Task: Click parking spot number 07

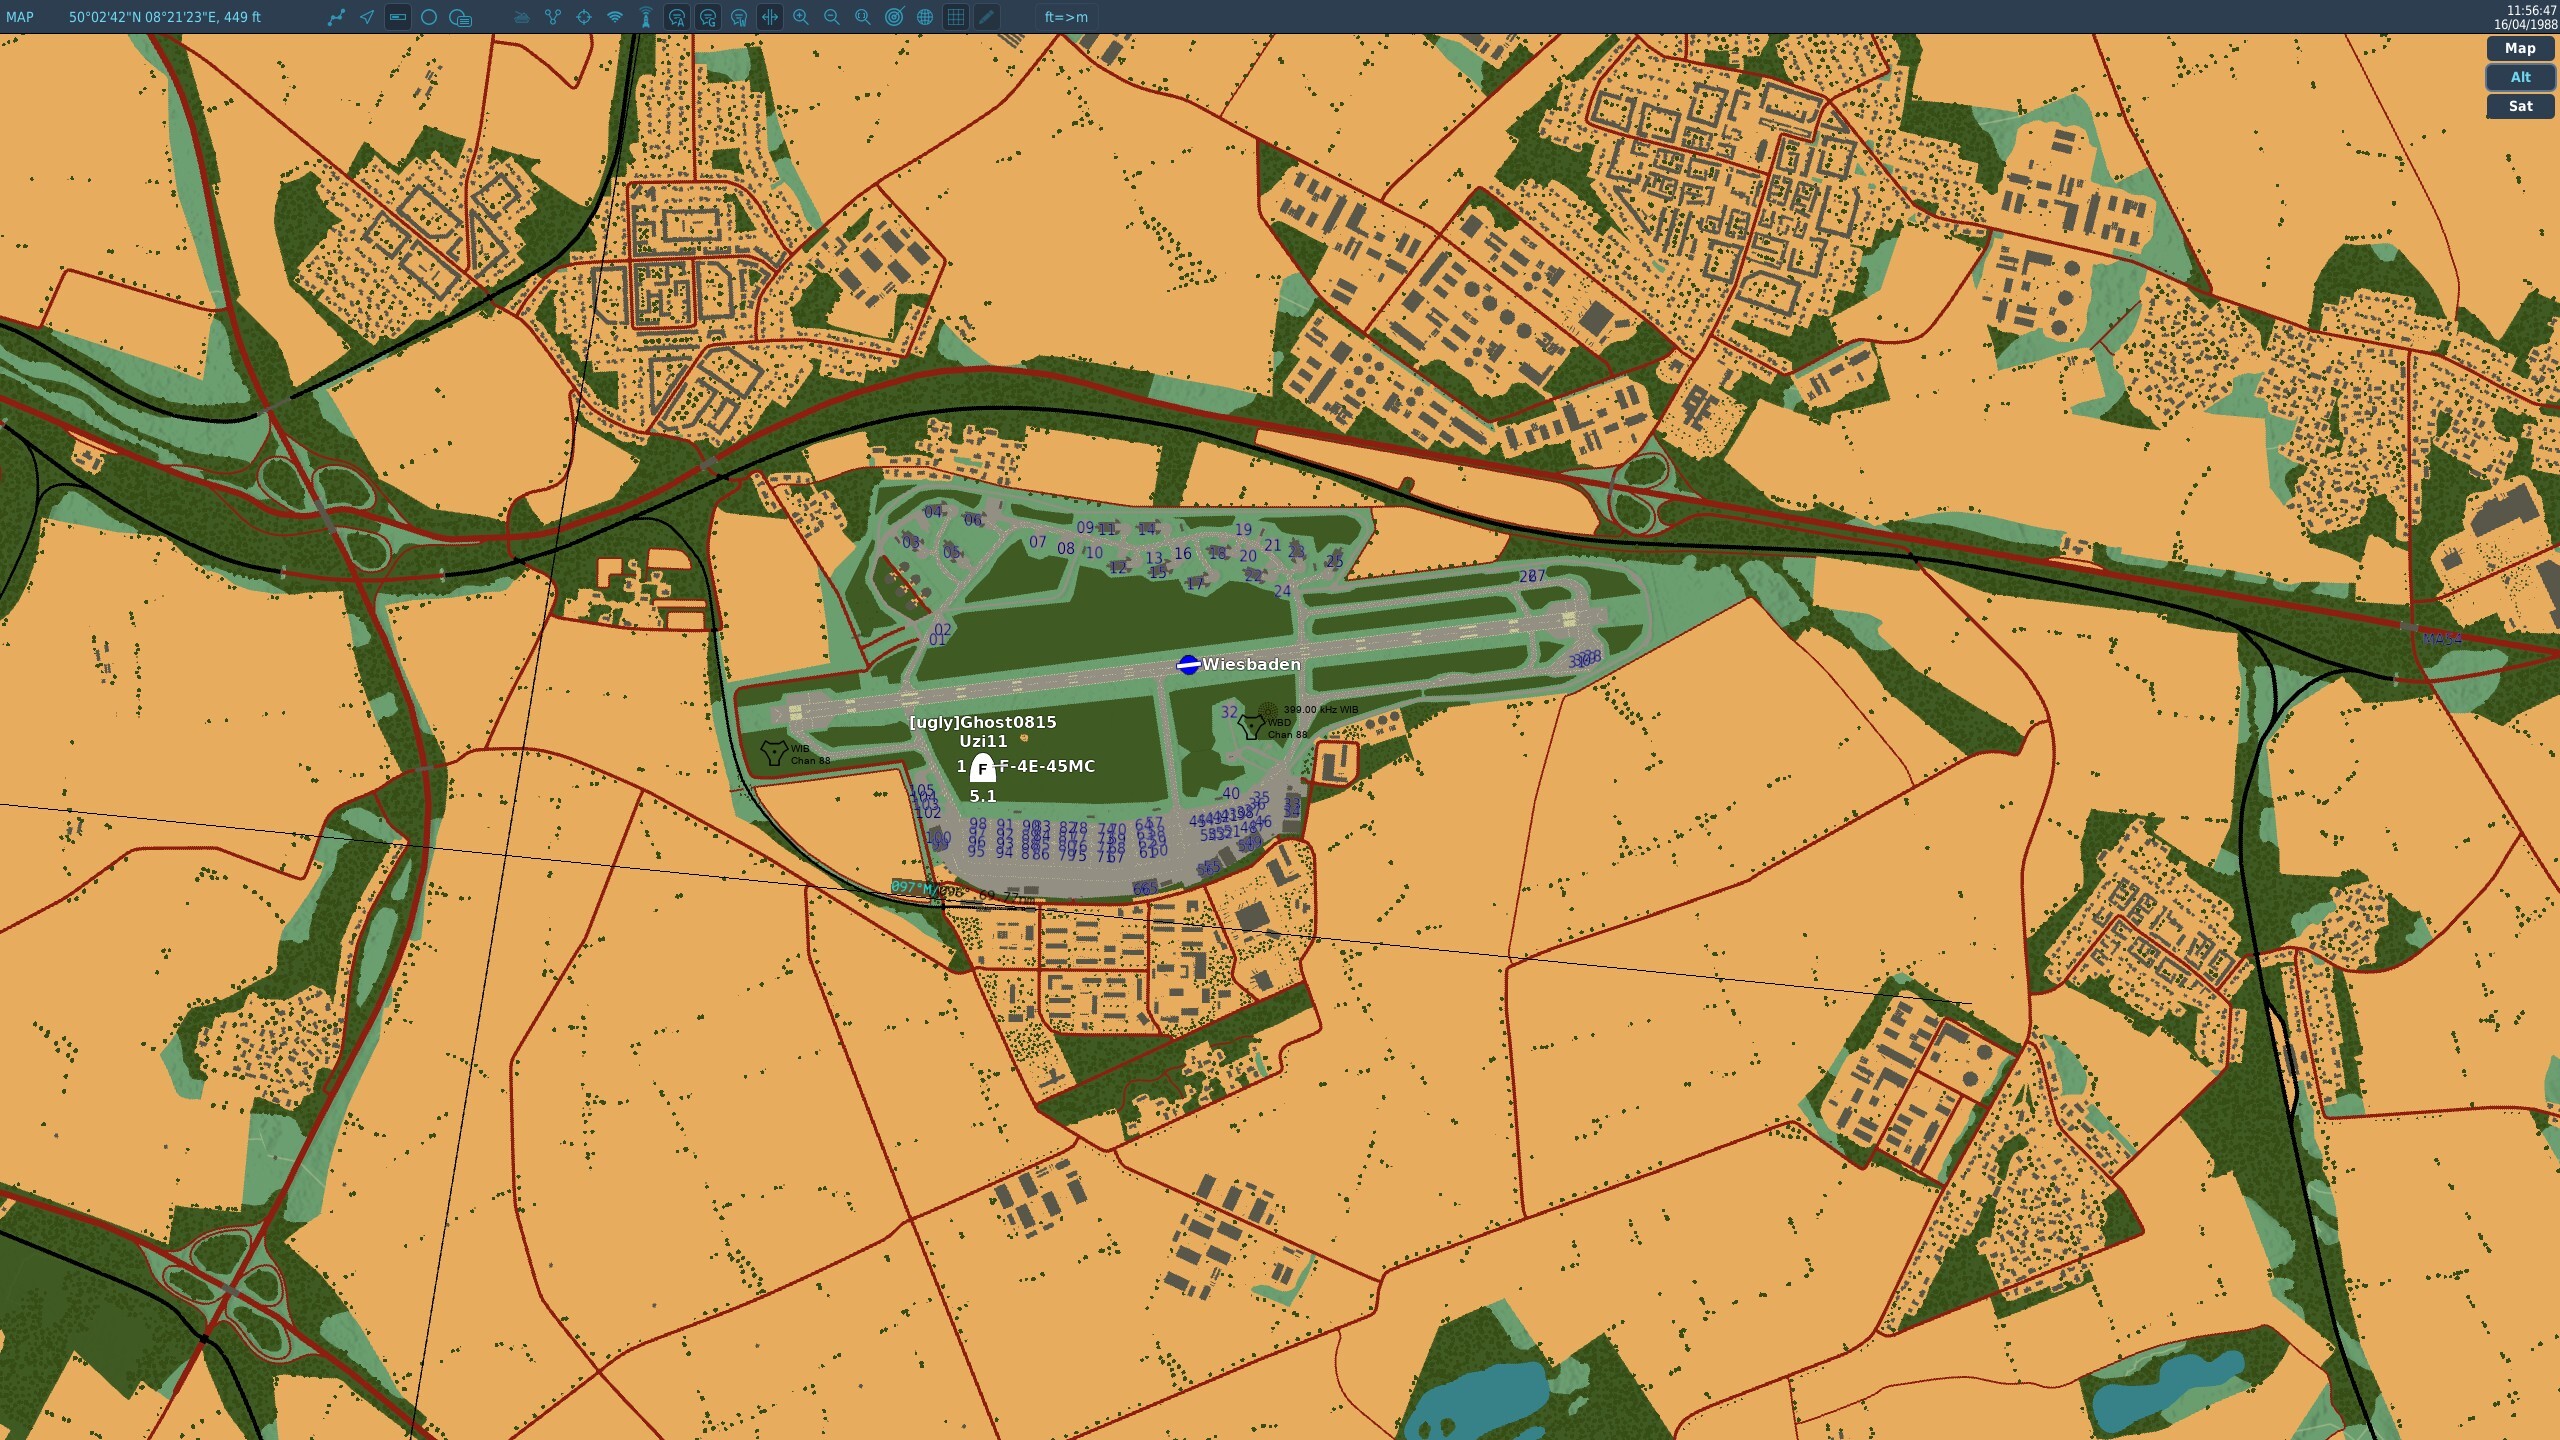Action: pos(1037,542)
